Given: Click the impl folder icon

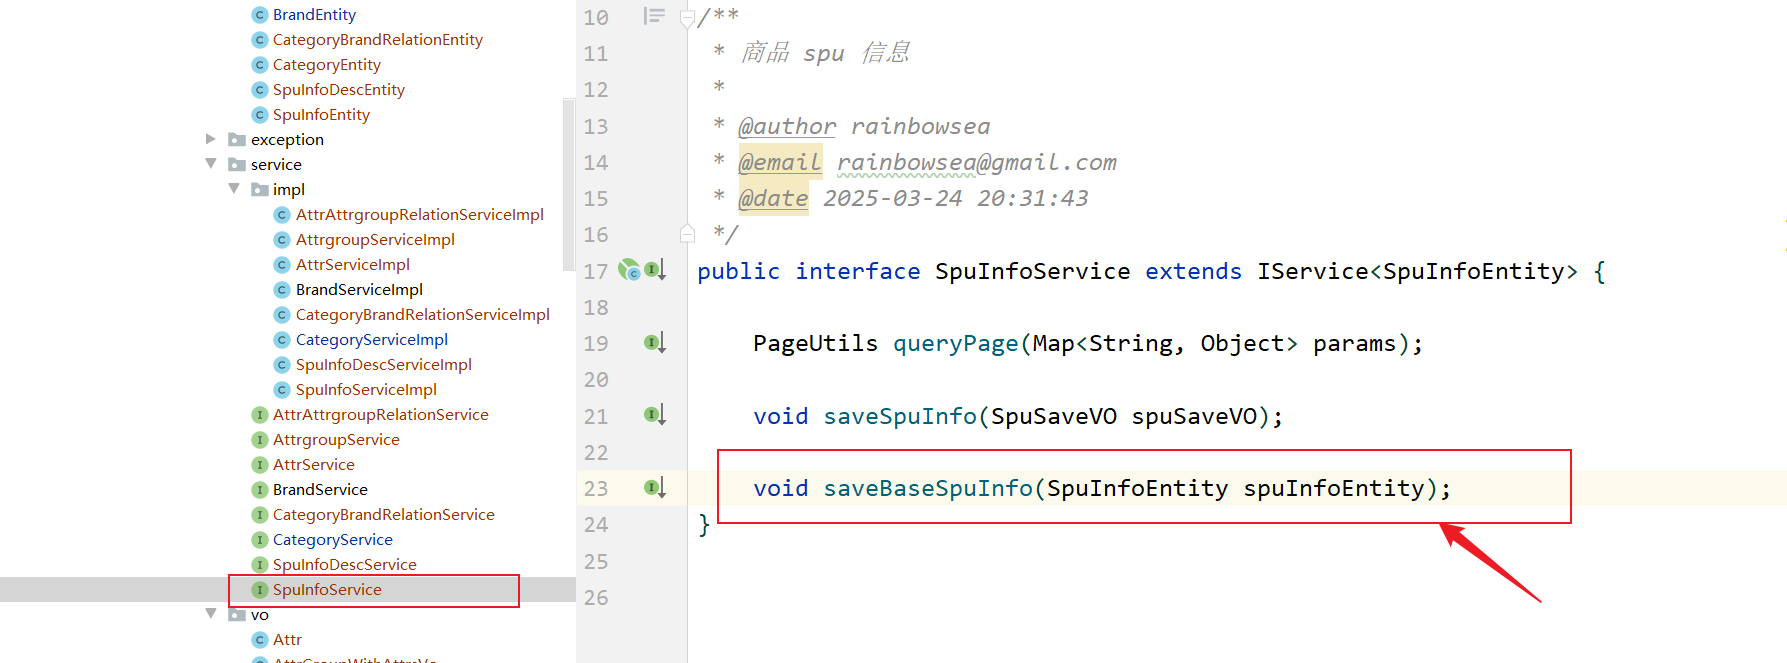Looking at the screenshot, I should pos(260,190).
